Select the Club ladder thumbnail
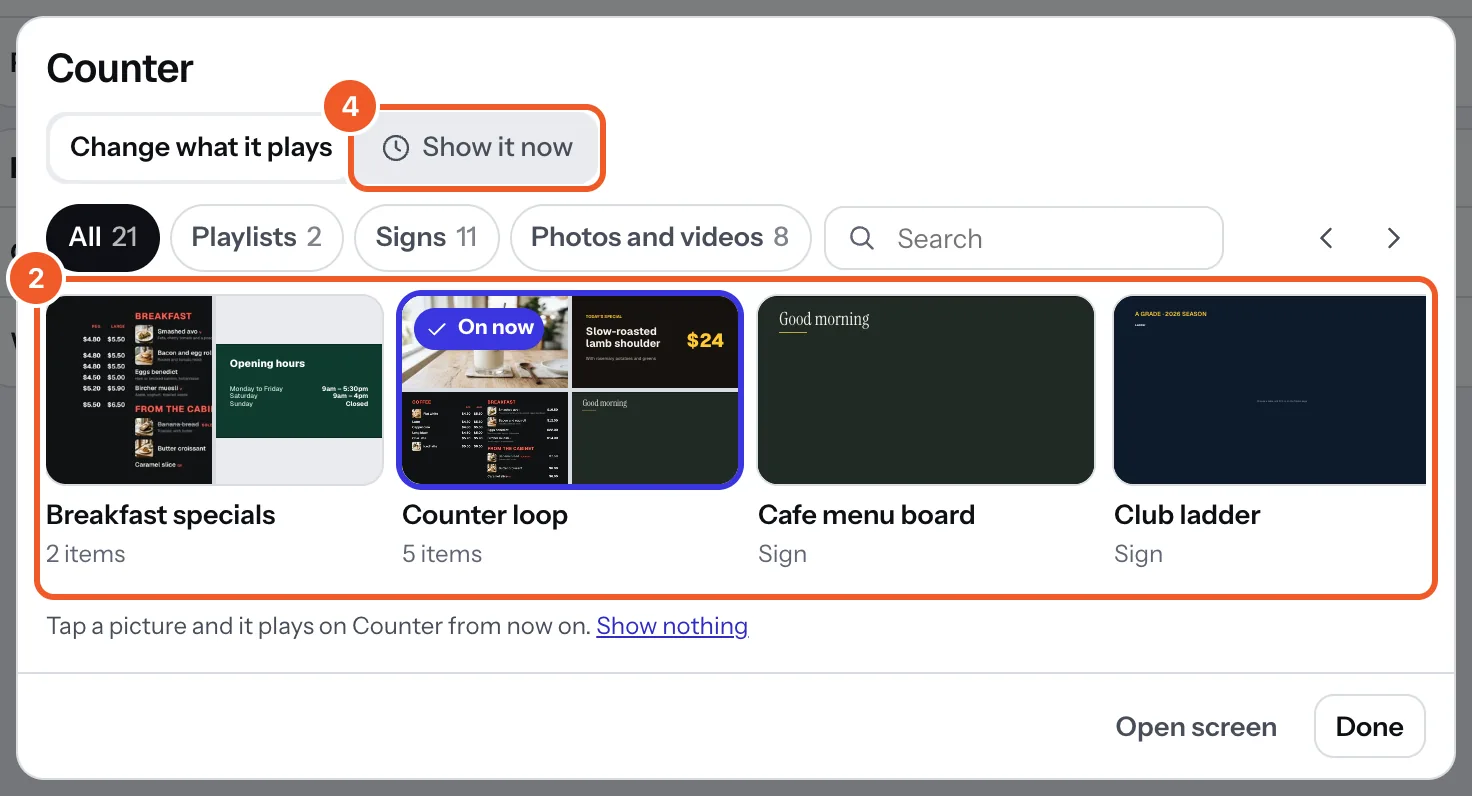Viewport: 1472px width, 796px height. (1270, 390)
